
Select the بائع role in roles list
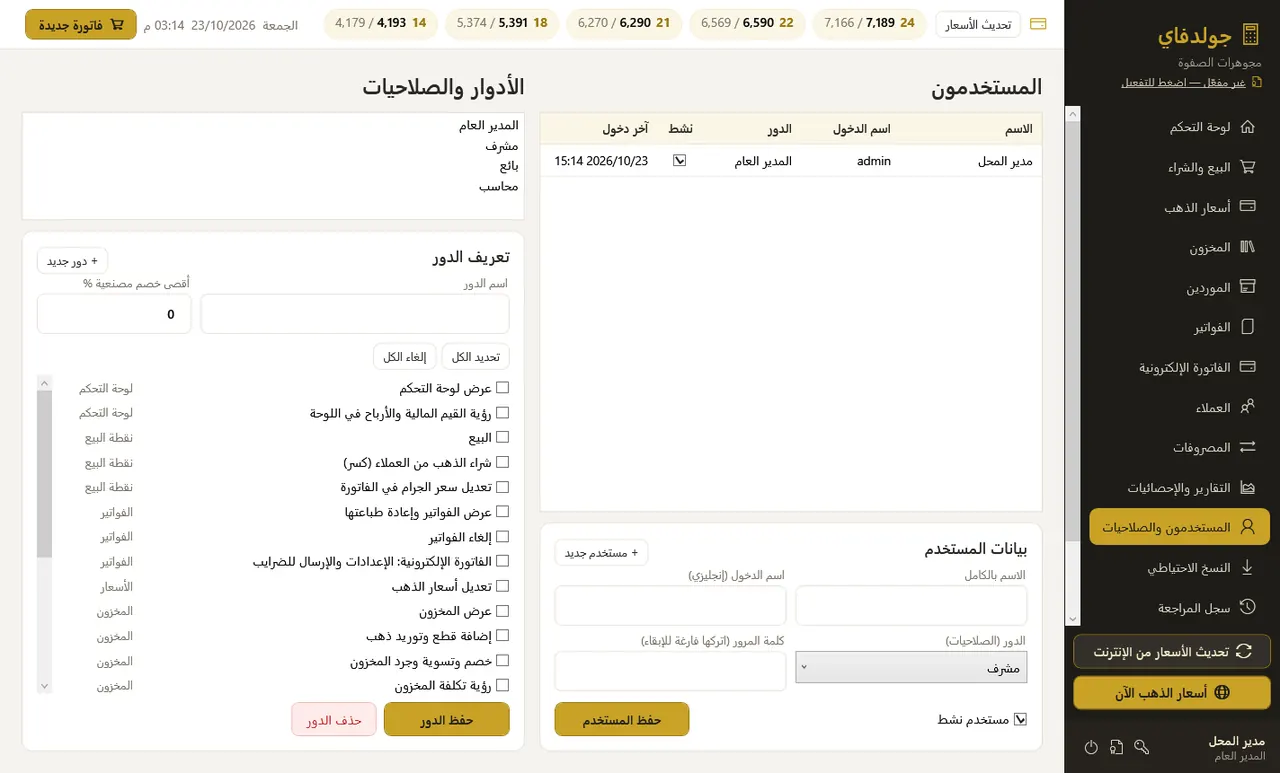[509, 166]
